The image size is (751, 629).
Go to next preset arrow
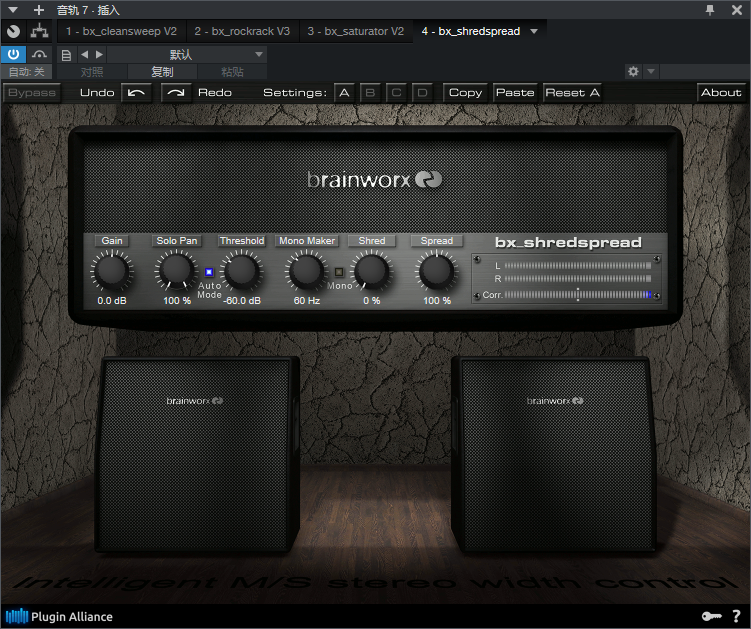(x=99, y=55)
